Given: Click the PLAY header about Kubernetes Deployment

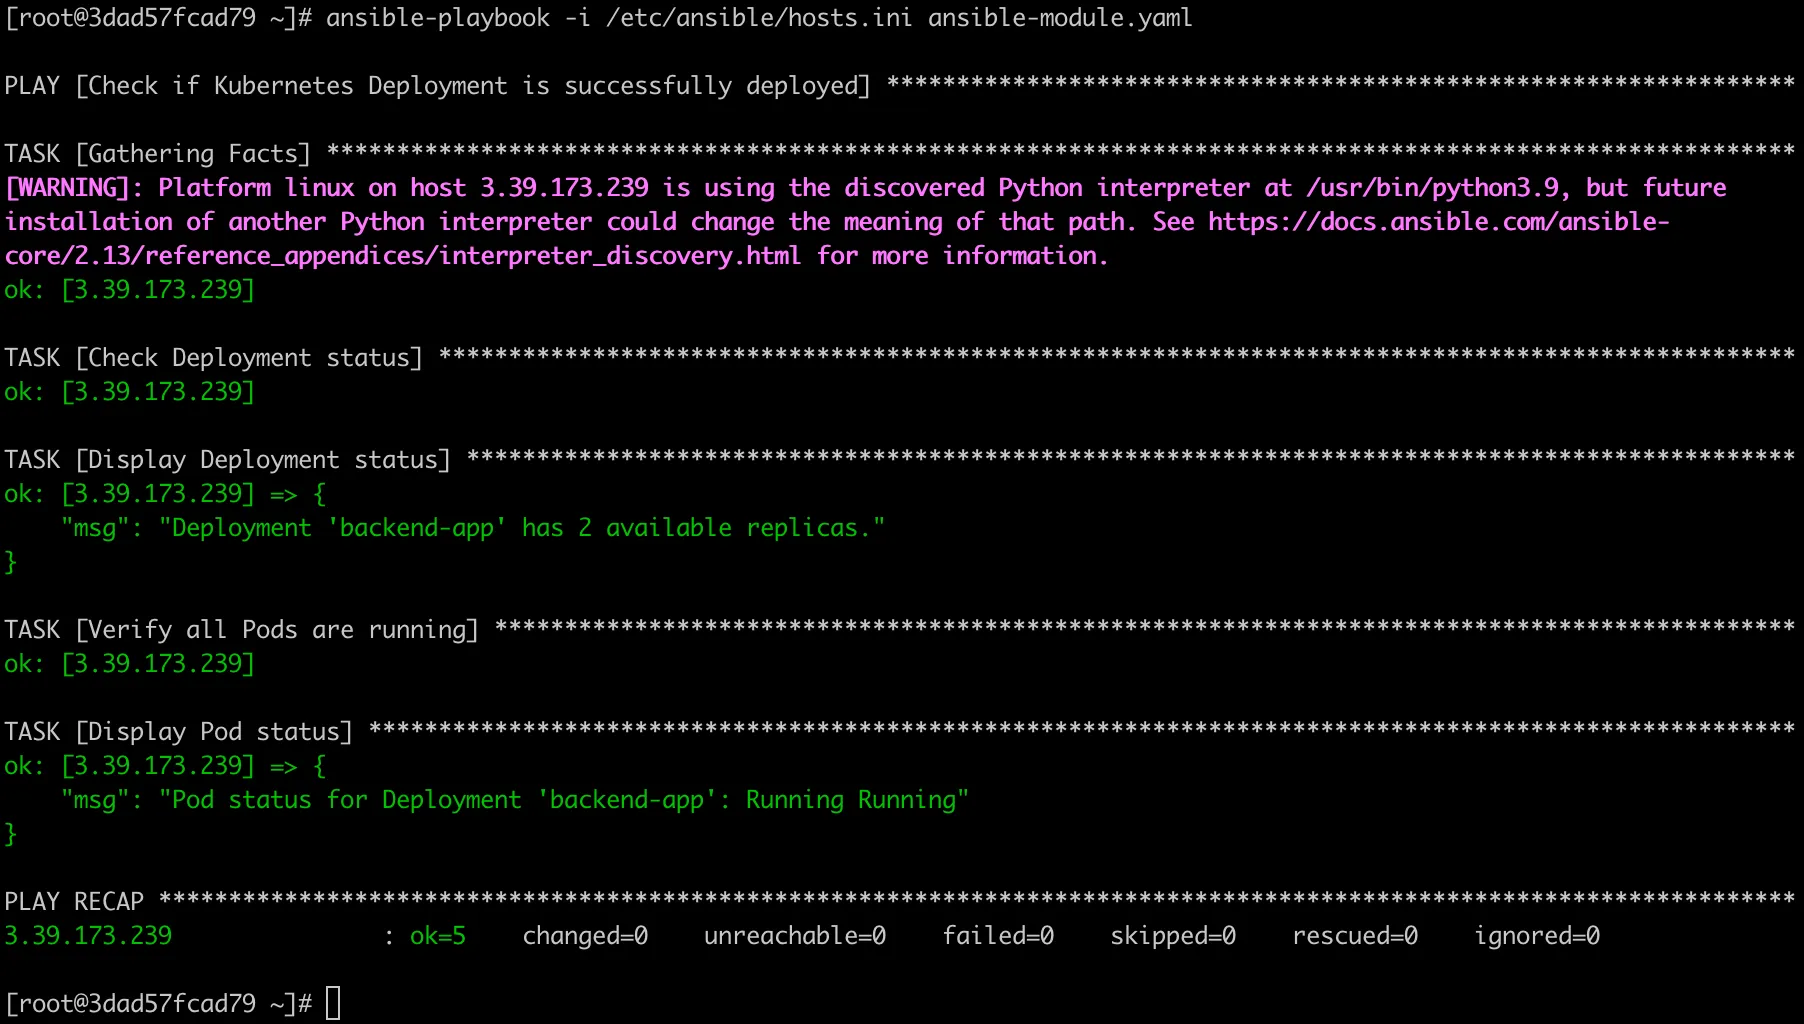Looking at the screenshot, I should click(437, 86).
